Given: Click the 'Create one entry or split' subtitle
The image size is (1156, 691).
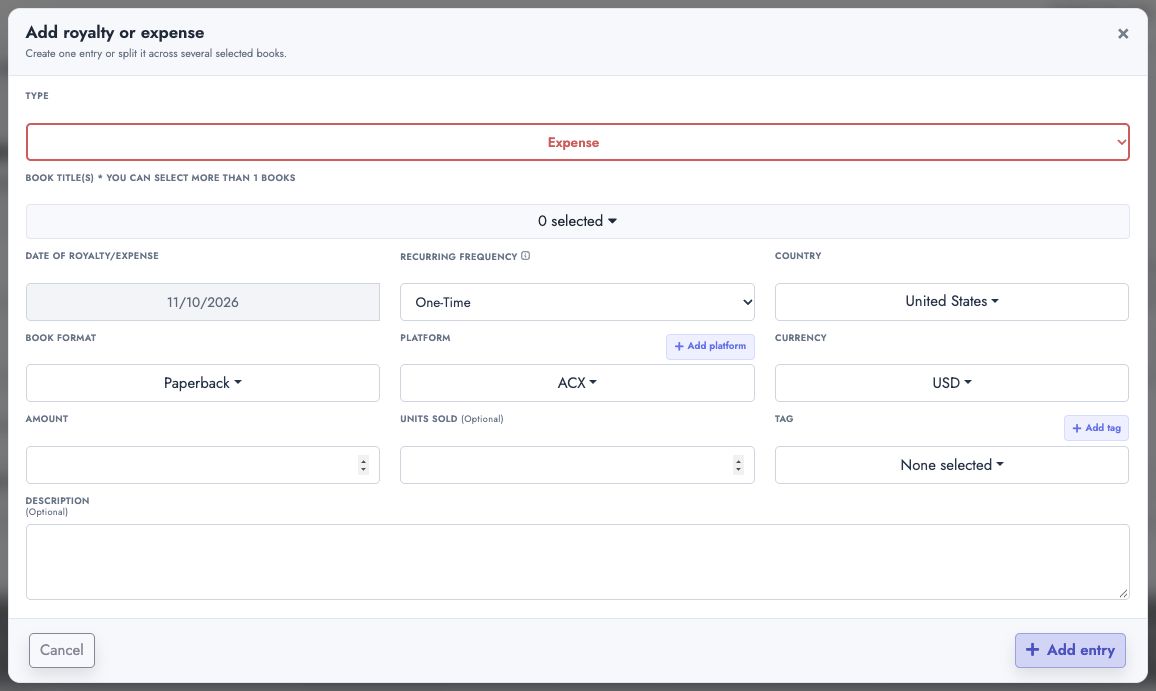Looking at the screenshot, I should [x=156, y=54].
